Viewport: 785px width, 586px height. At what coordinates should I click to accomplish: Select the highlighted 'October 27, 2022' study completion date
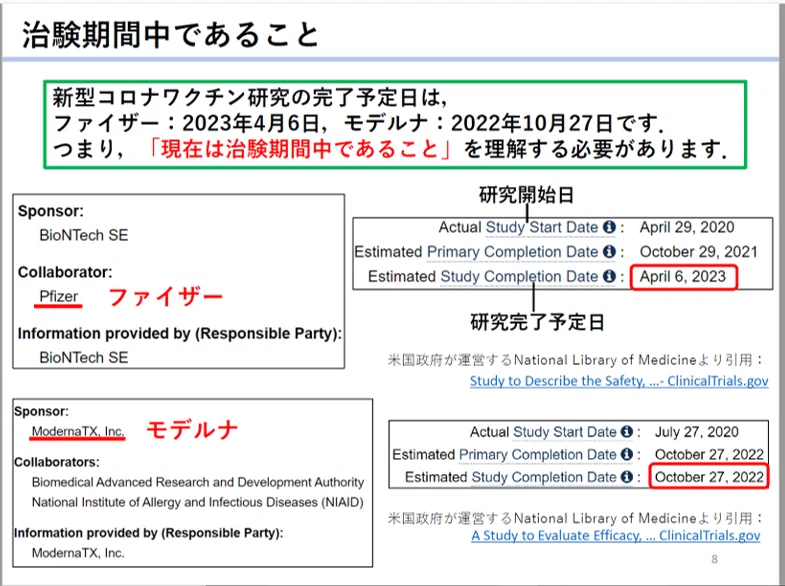[x=709, y=477]
